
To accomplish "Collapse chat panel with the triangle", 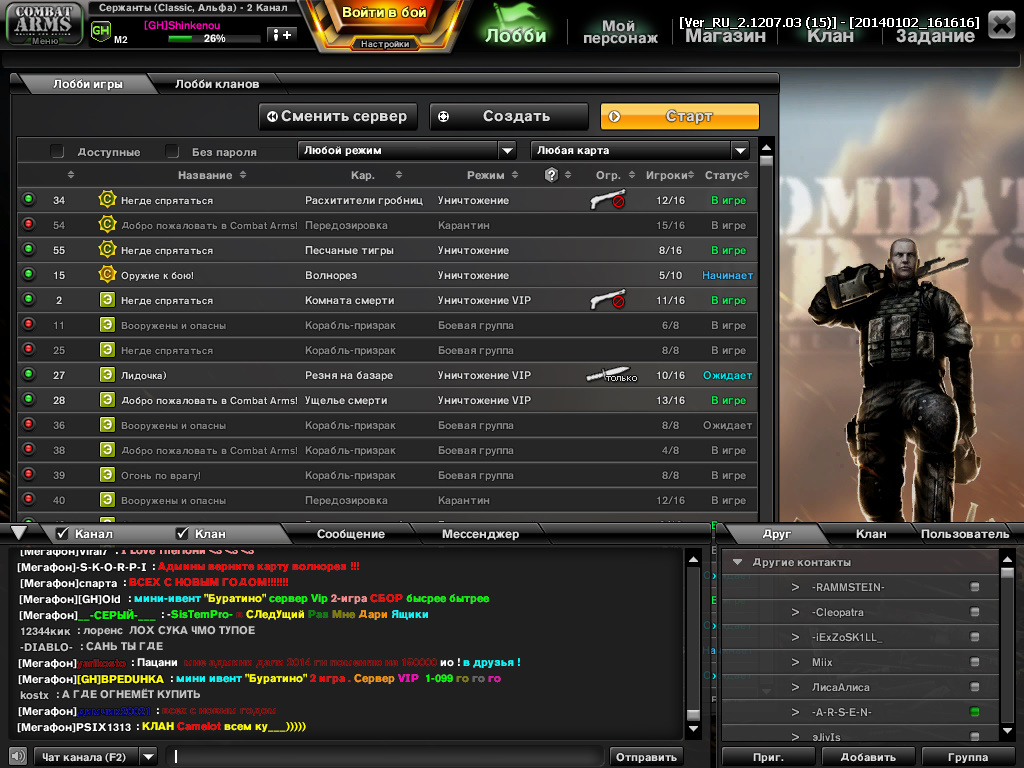I will [18, 533].
